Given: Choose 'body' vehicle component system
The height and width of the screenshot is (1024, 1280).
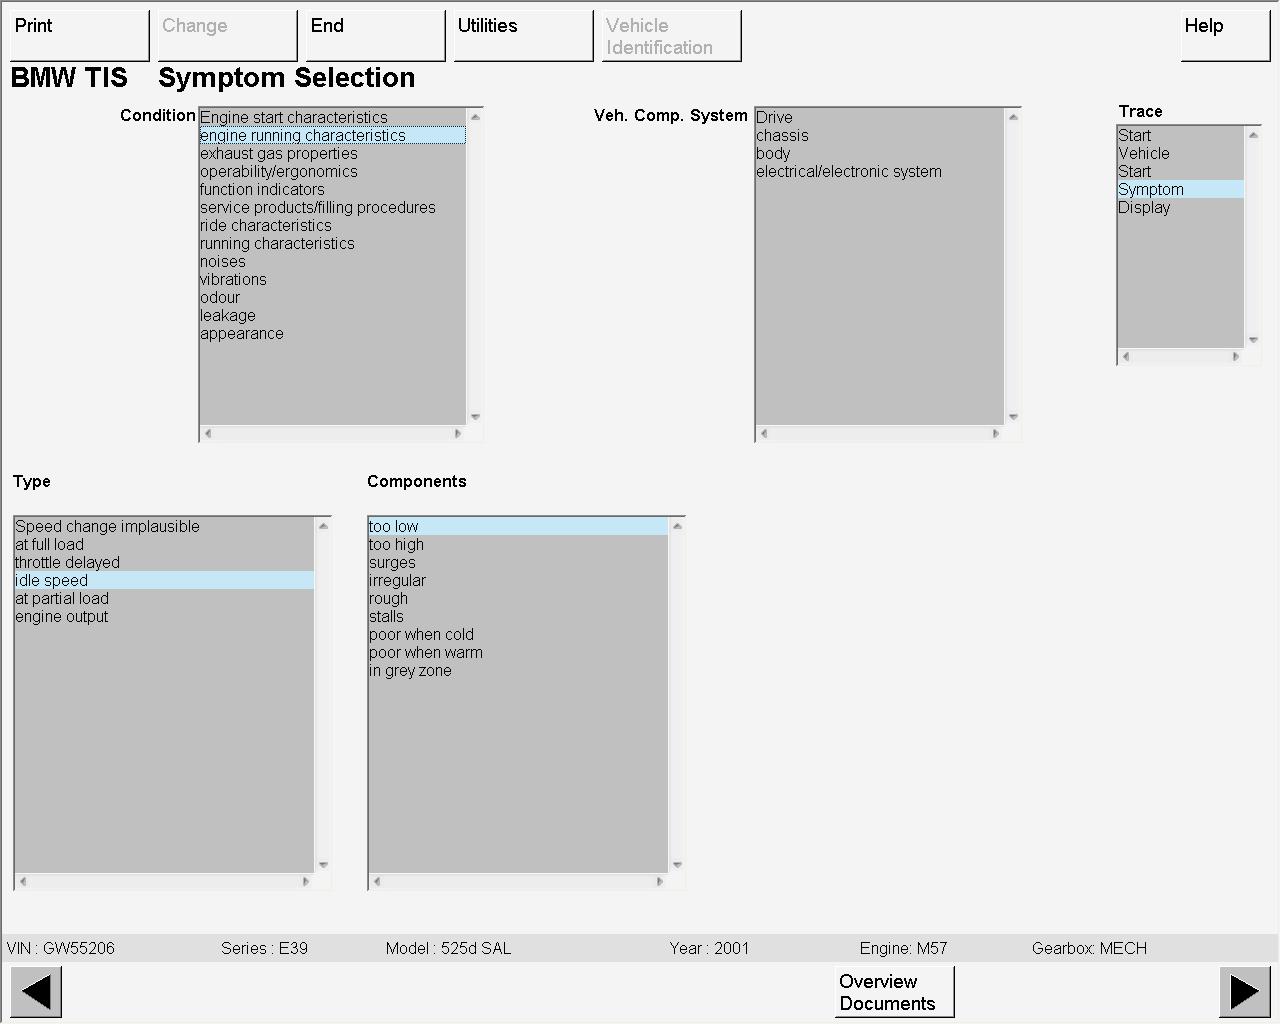Looking at the screenshot, I should pyautogui.click(x=879, y=154).
